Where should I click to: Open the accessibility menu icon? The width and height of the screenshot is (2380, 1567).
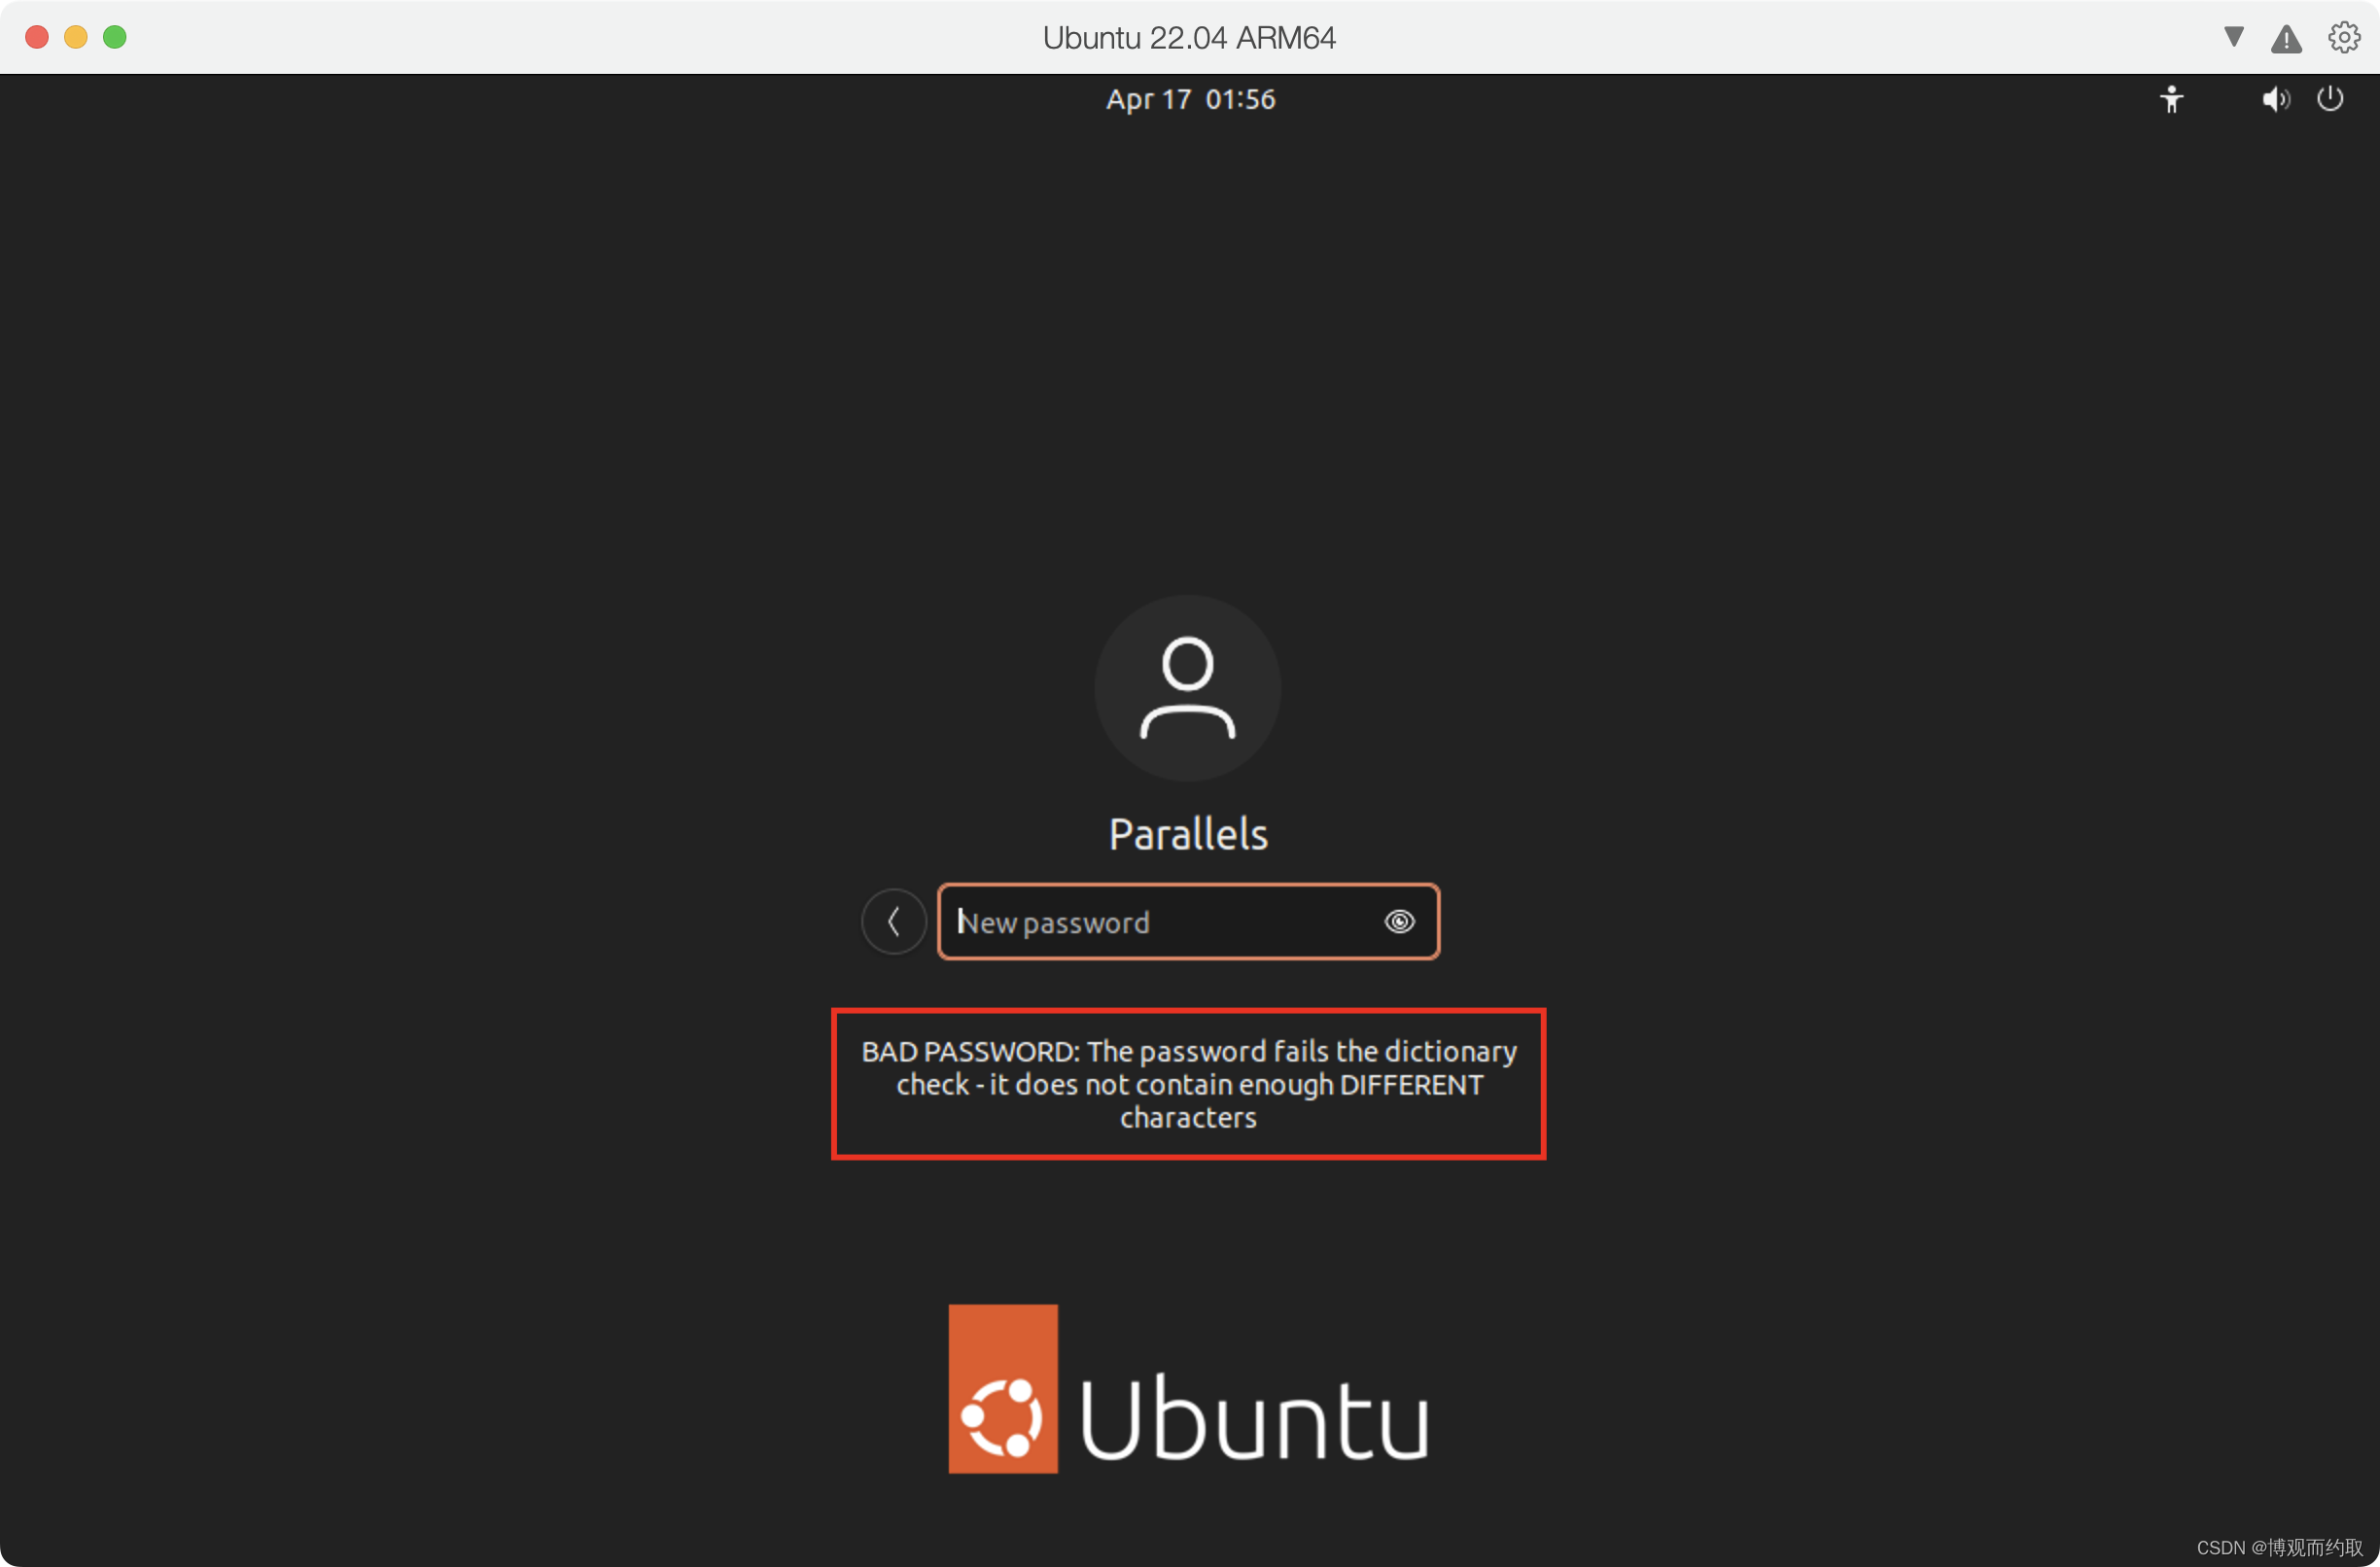click(x=2171, y=99)
